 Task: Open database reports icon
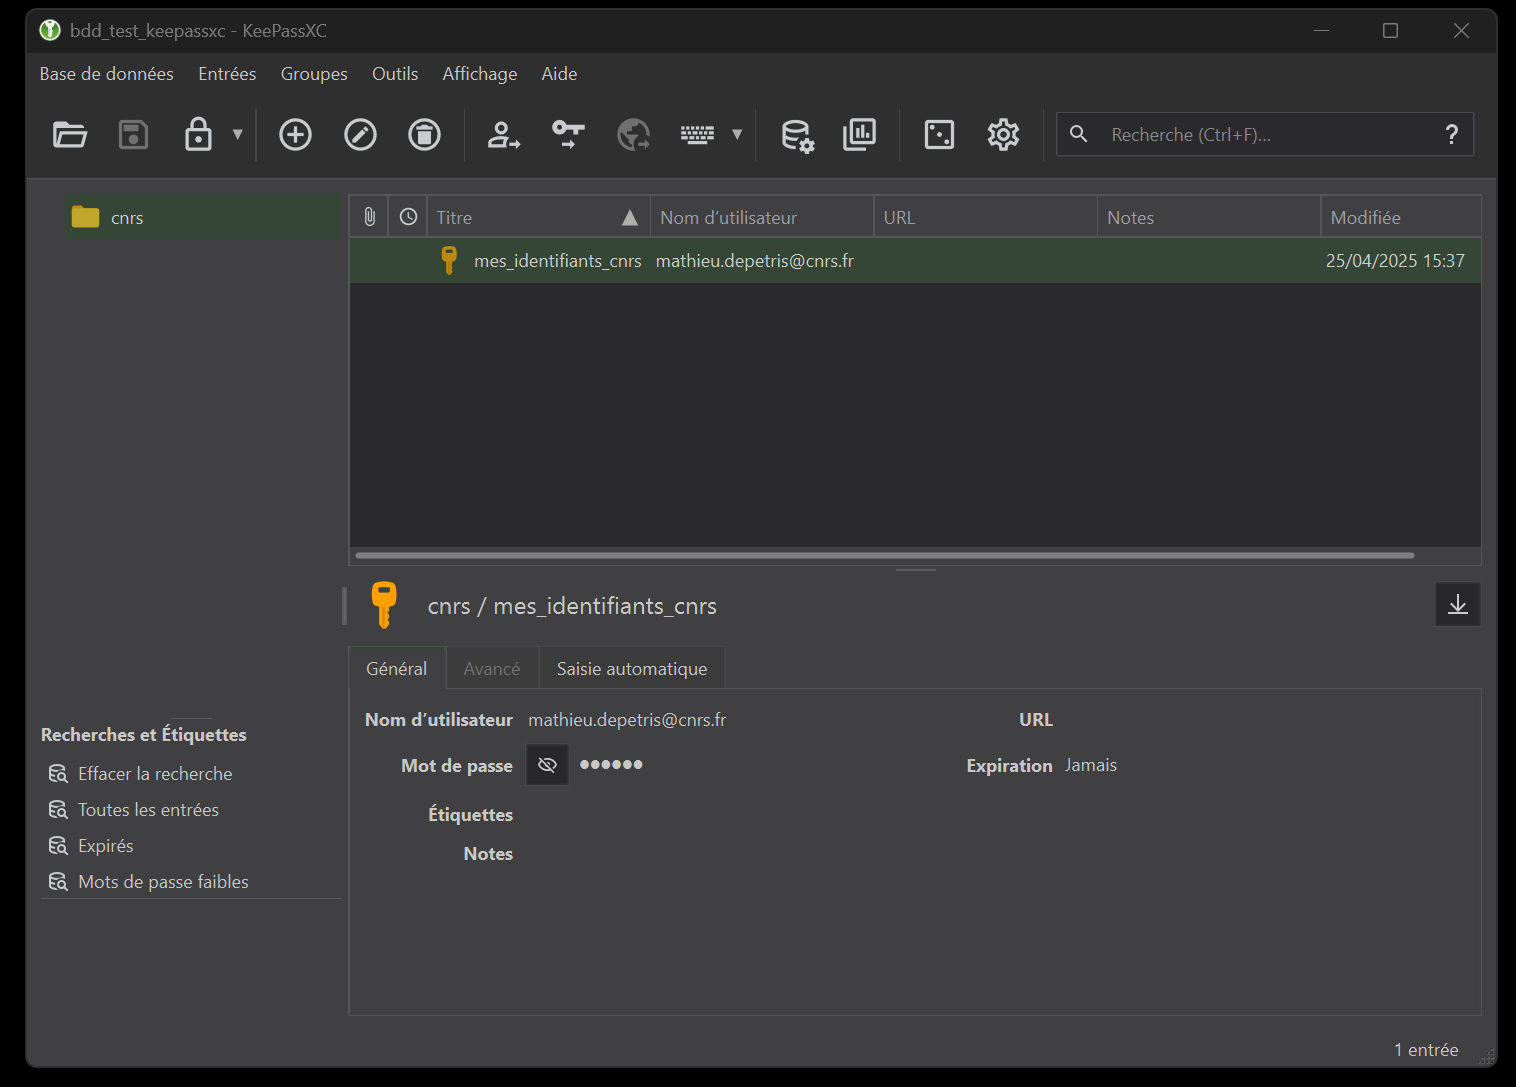click(859, 134)
